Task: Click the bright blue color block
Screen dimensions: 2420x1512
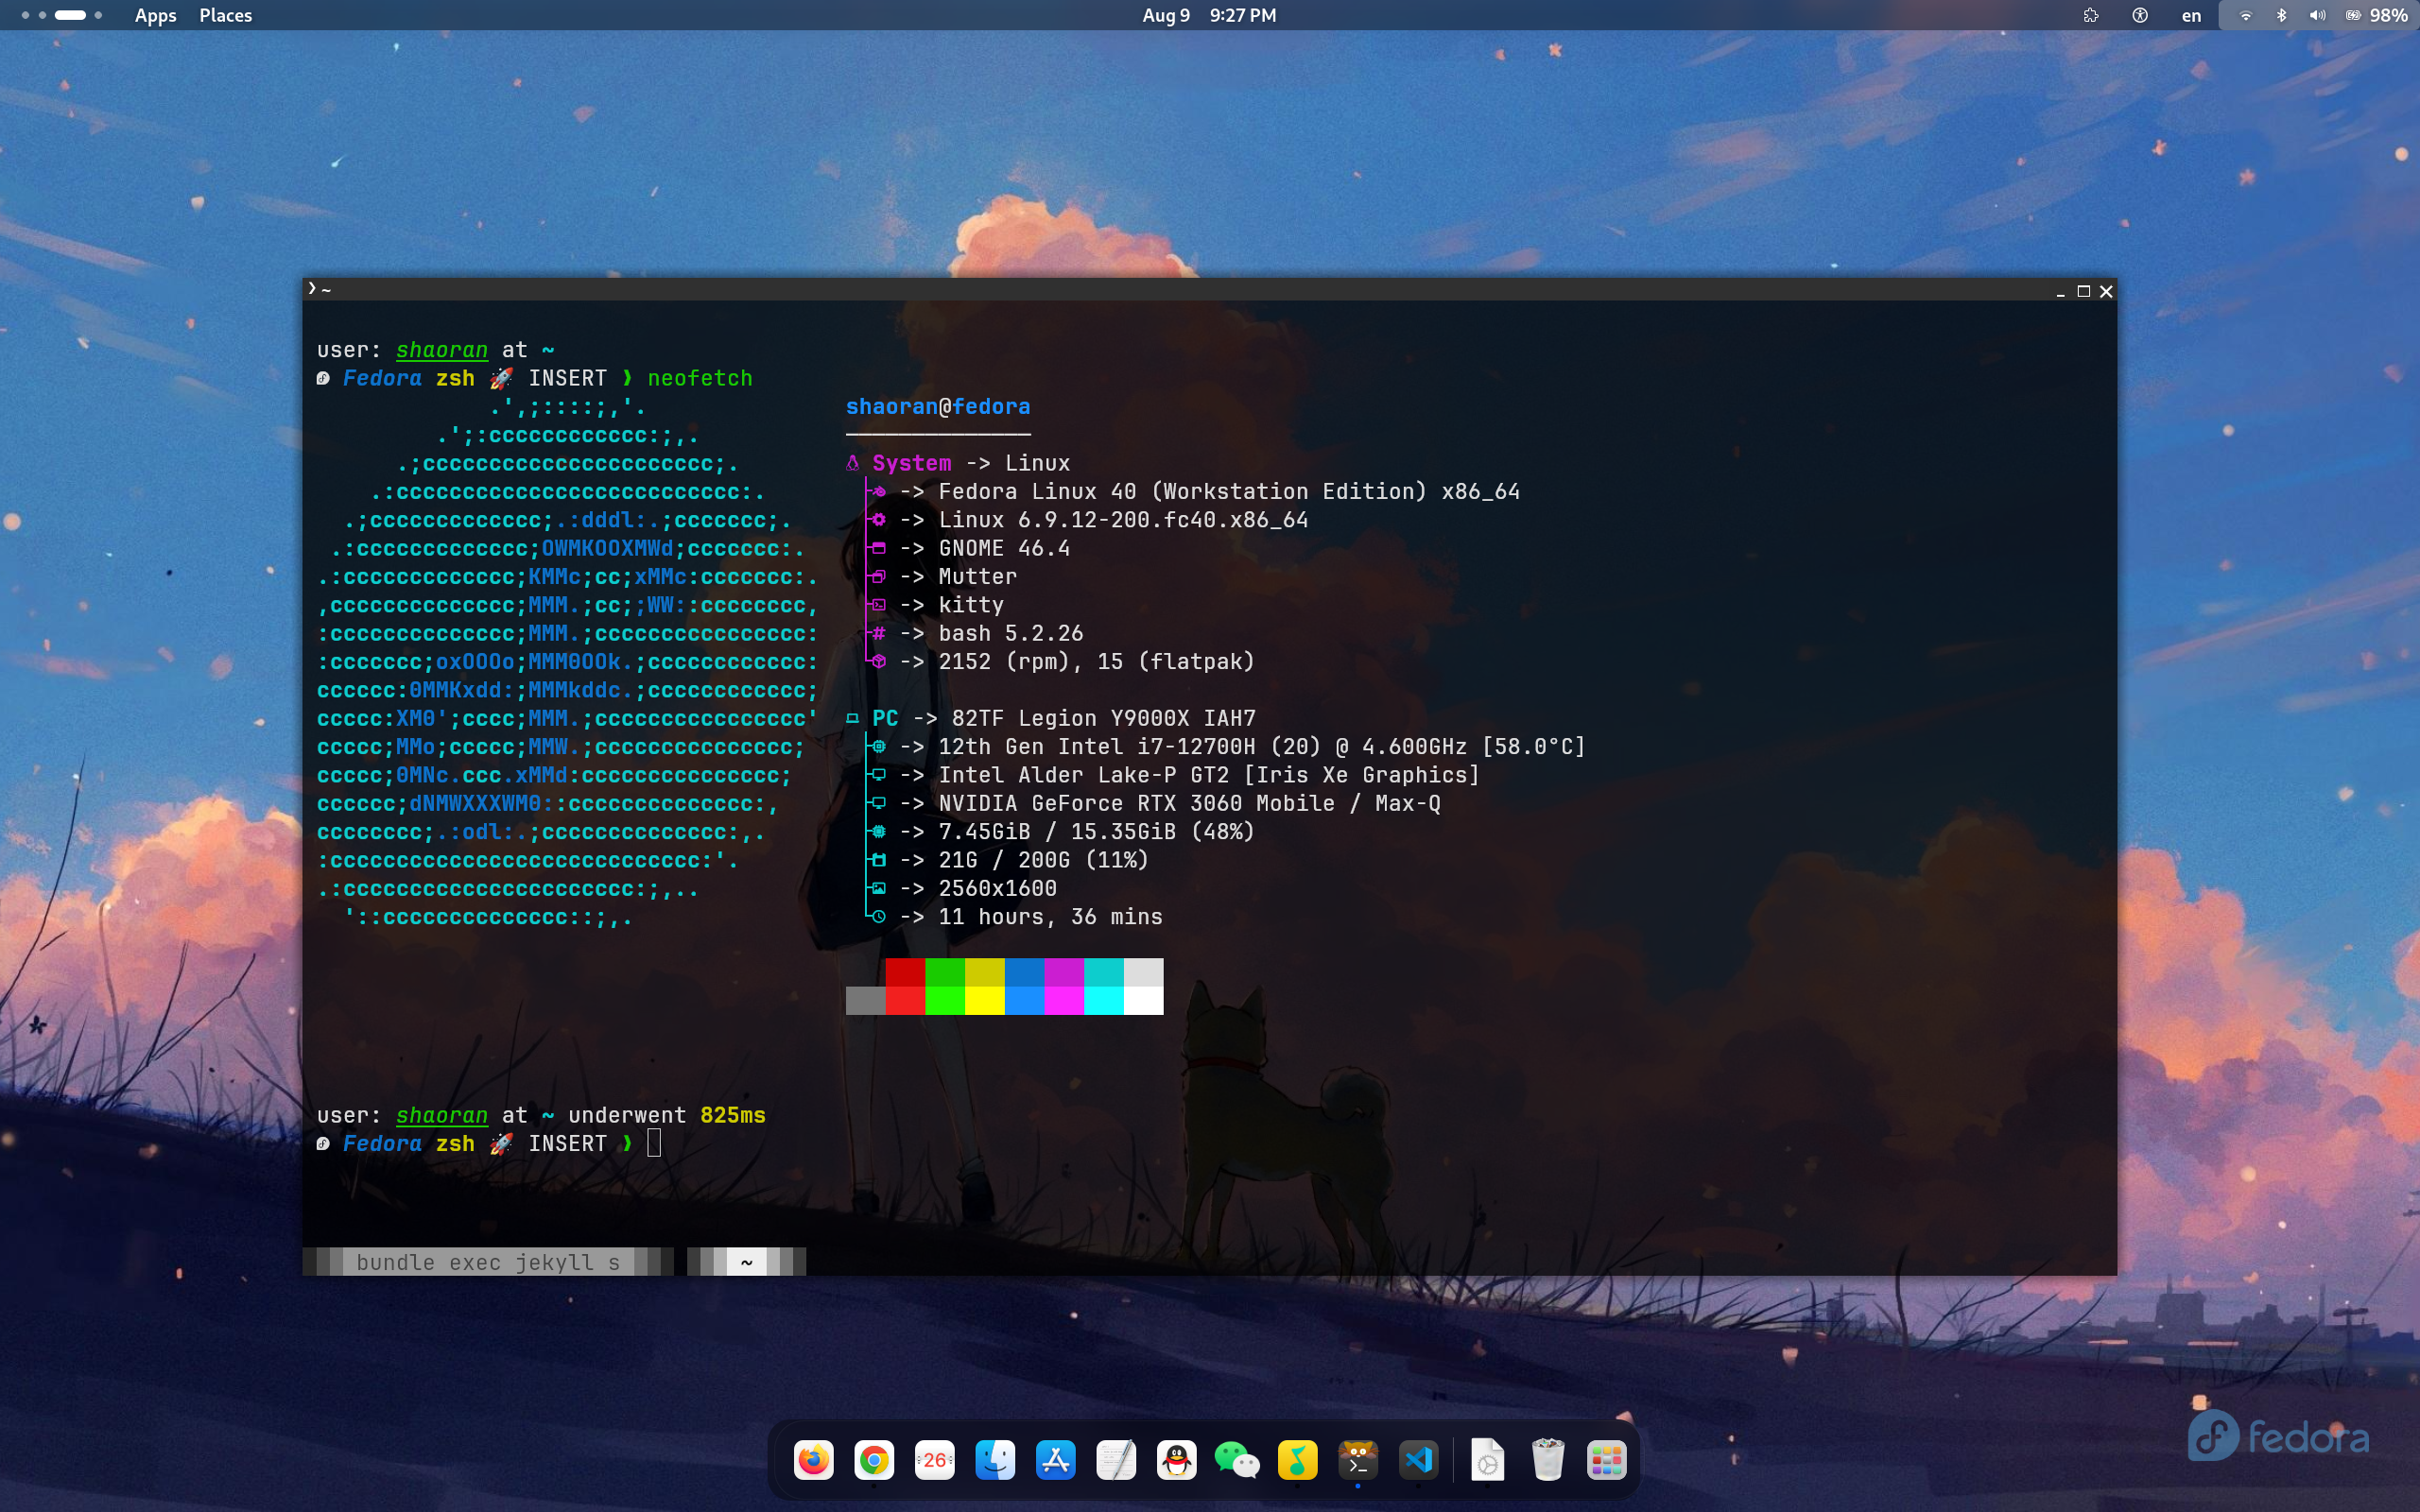Action: pyautogui.click(x=1025, y=1000)
